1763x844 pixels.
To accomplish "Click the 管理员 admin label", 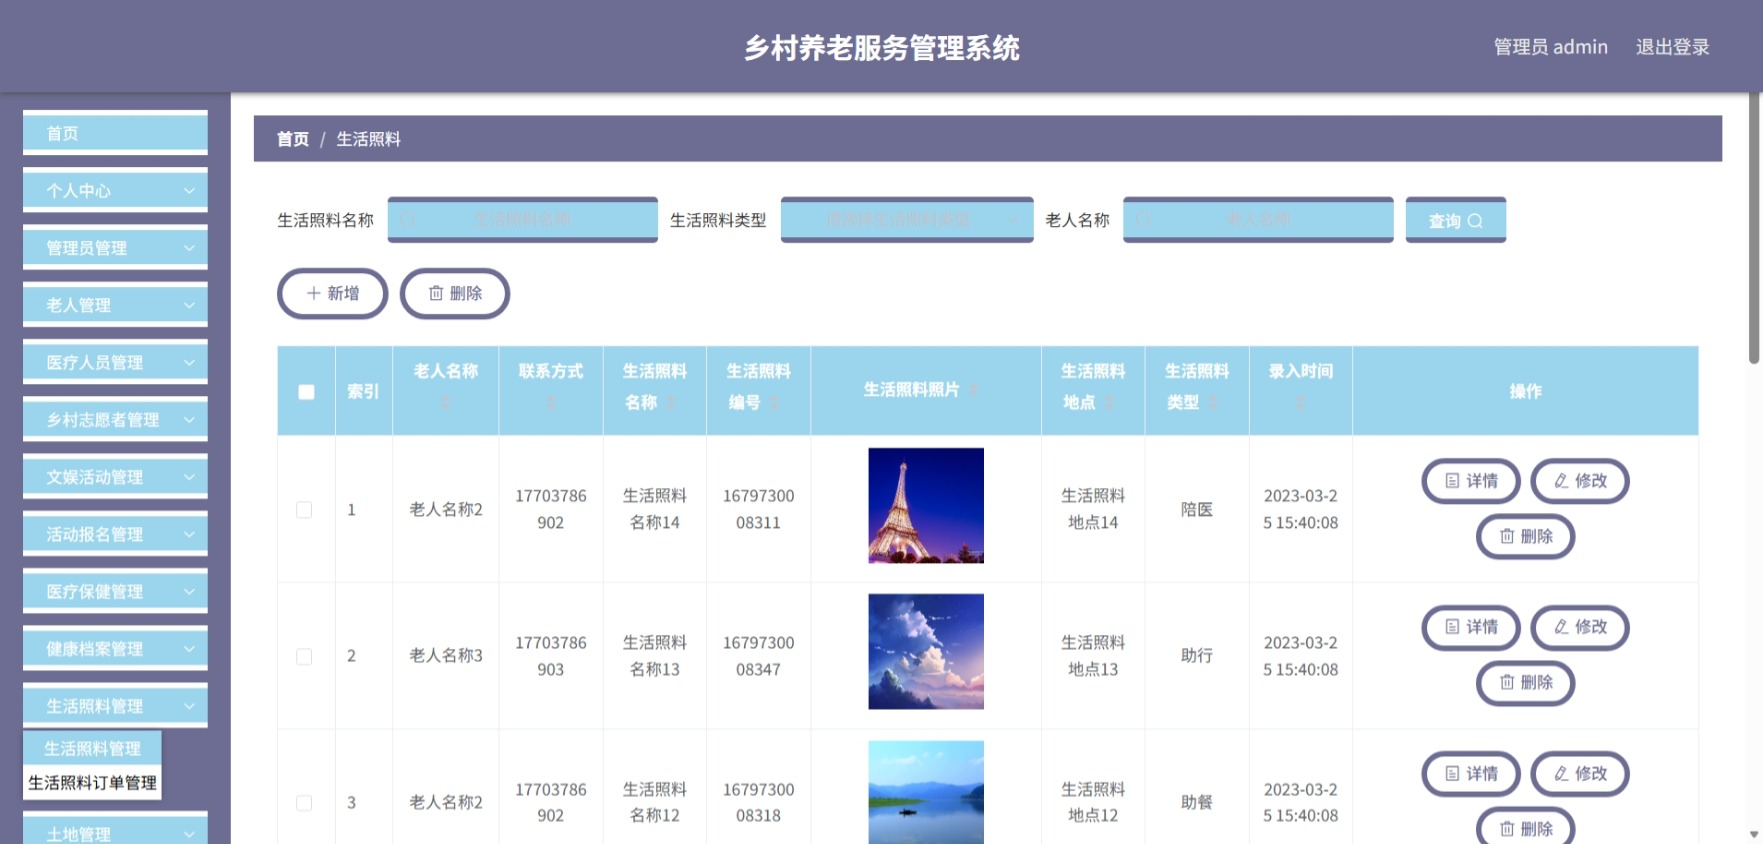I will click(1550, 47).
